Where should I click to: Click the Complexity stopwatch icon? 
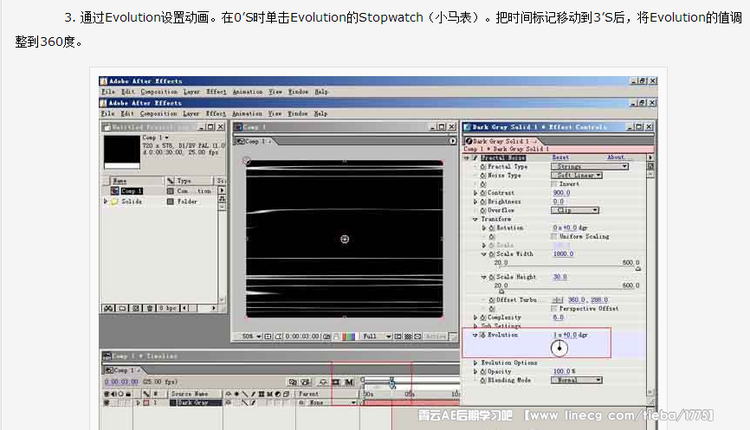[x=483, y=318]
